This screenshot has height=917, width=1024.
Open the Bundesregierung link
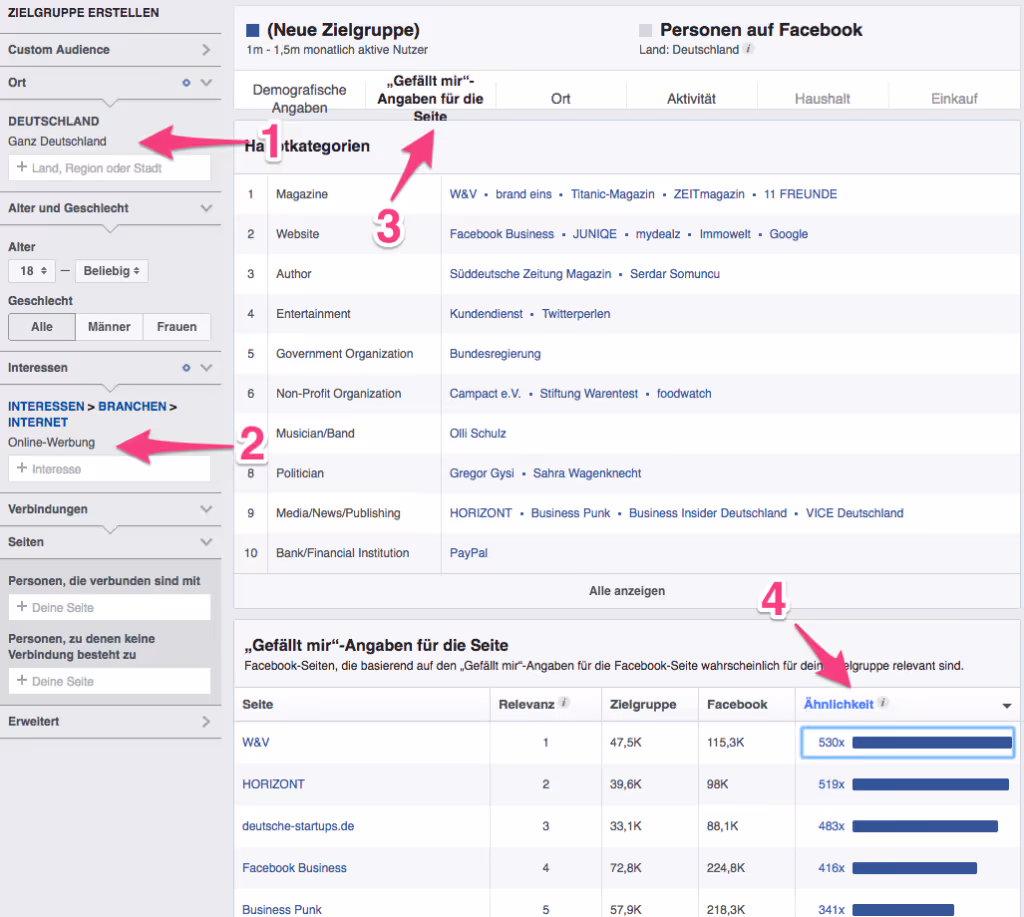[495, 353]
